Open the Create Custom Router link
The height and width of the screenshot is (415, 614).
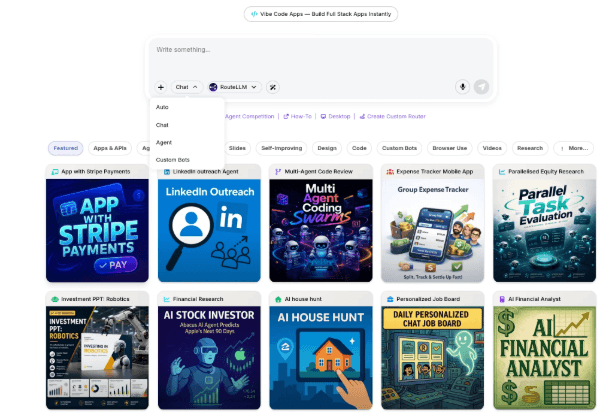click(392, 116)
